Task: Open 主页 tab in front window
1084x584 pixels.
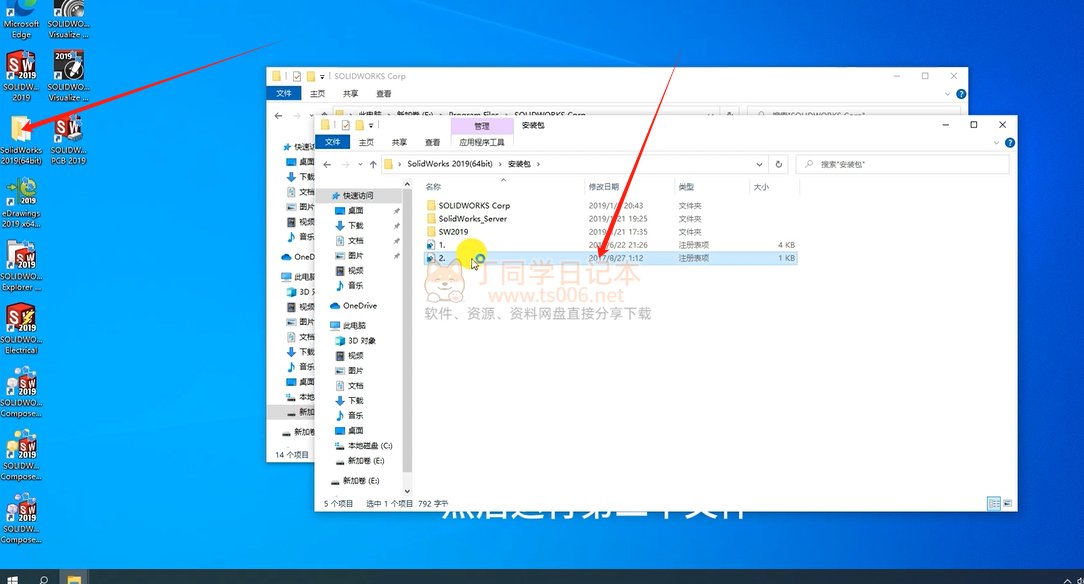Action: click(x=366, y=142)
